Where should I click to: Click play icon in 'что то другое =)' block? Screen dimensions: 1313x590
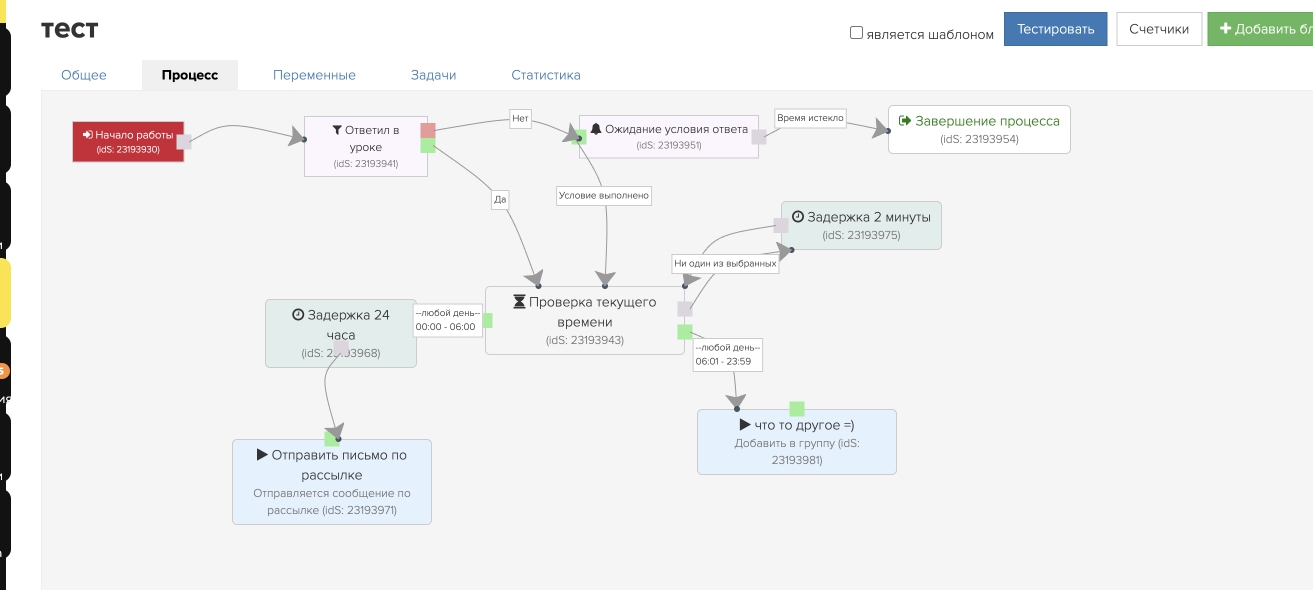pos(744,425)
